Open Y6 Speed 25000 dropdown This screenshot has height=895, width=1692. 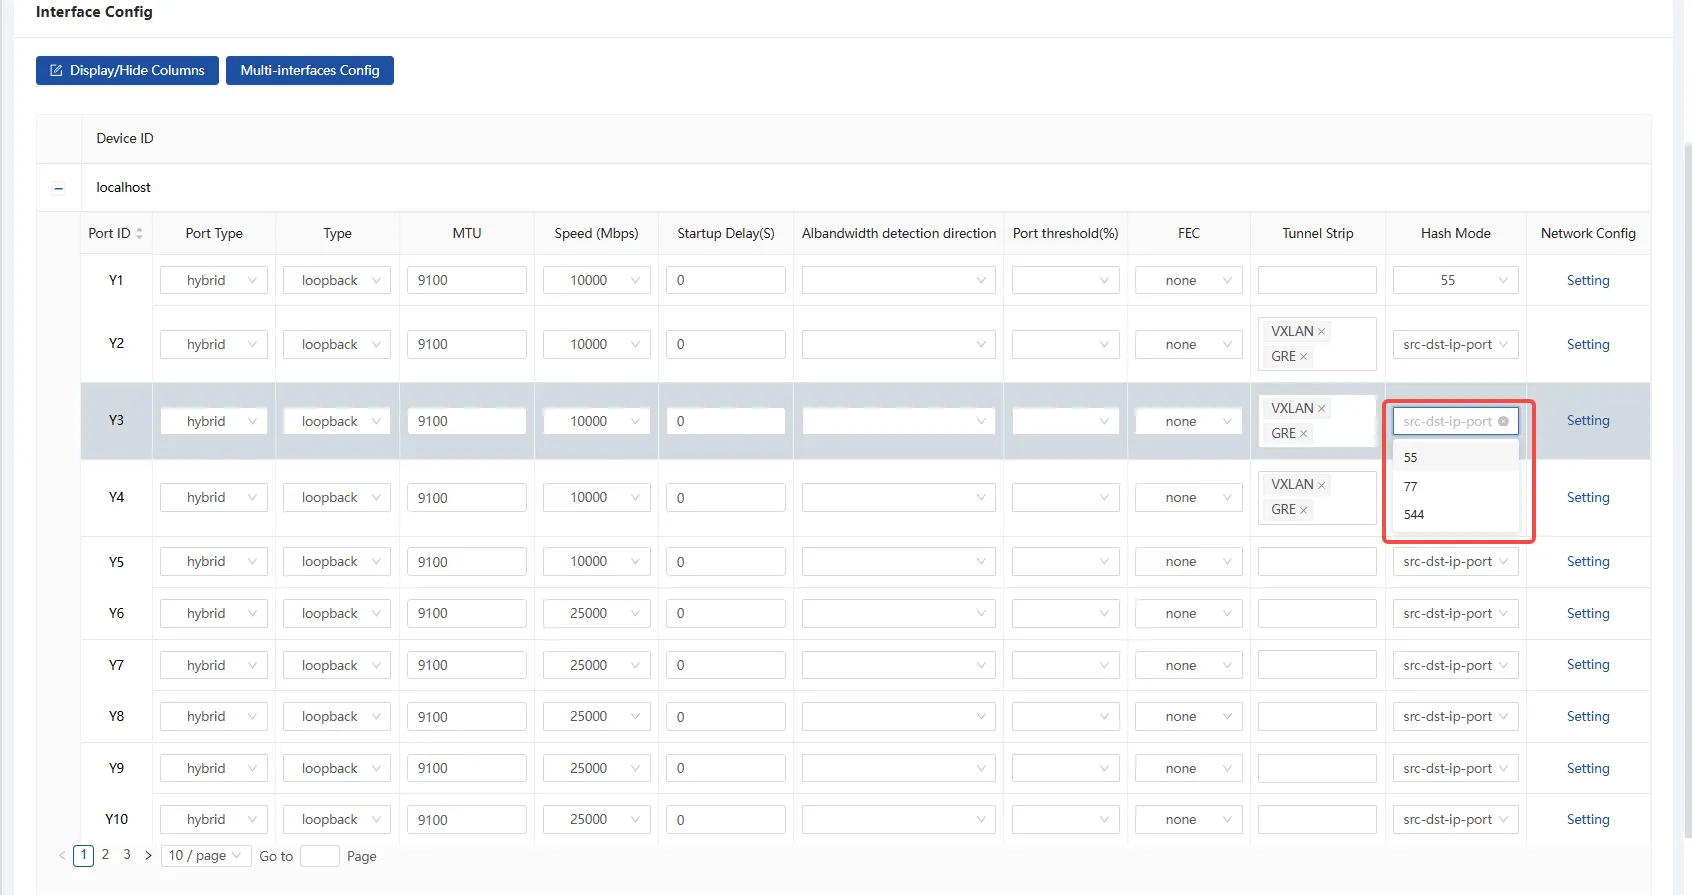pos(597,613)
